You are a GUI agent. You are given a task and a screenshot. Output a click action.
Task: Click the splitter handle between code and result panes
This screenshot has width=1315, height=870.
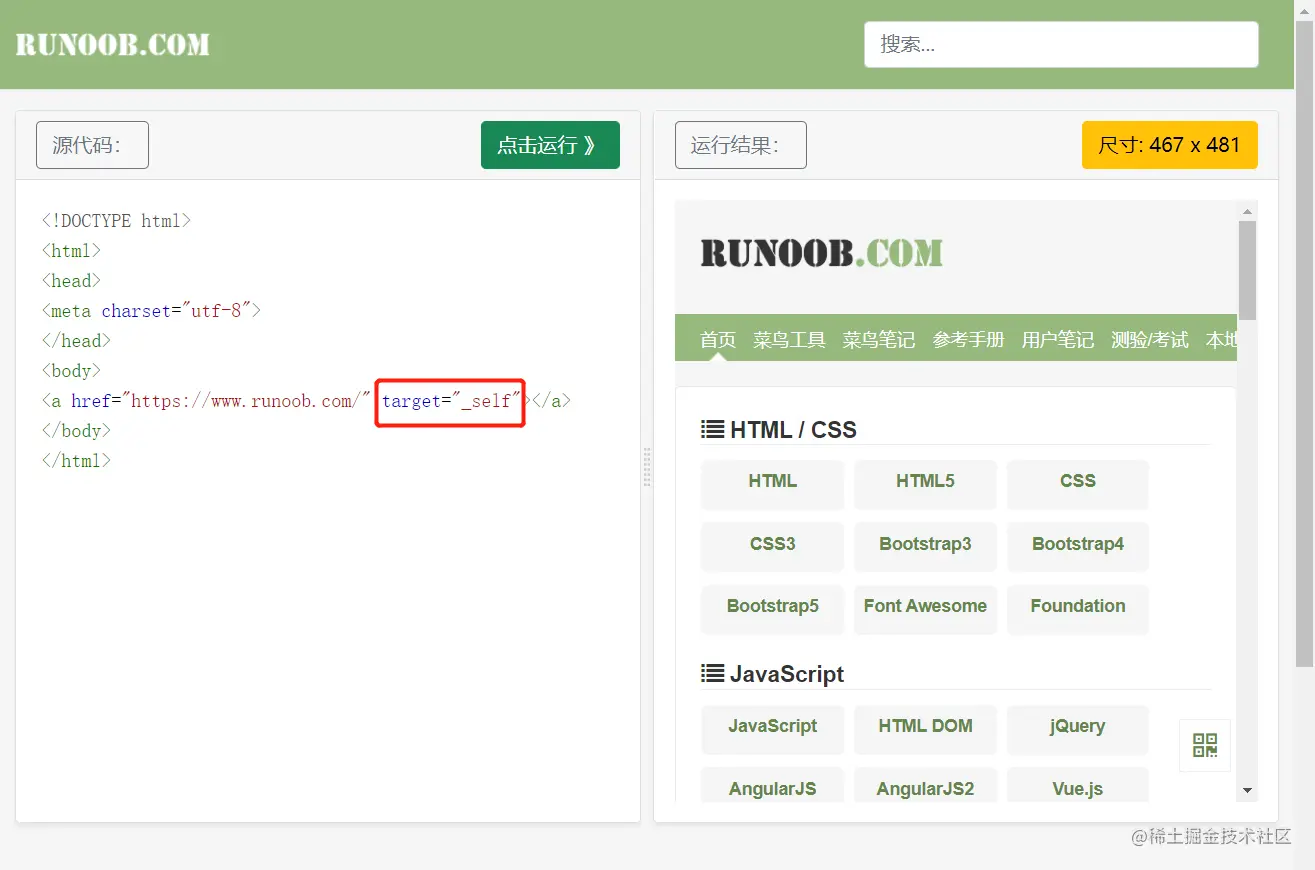[647, 467]
